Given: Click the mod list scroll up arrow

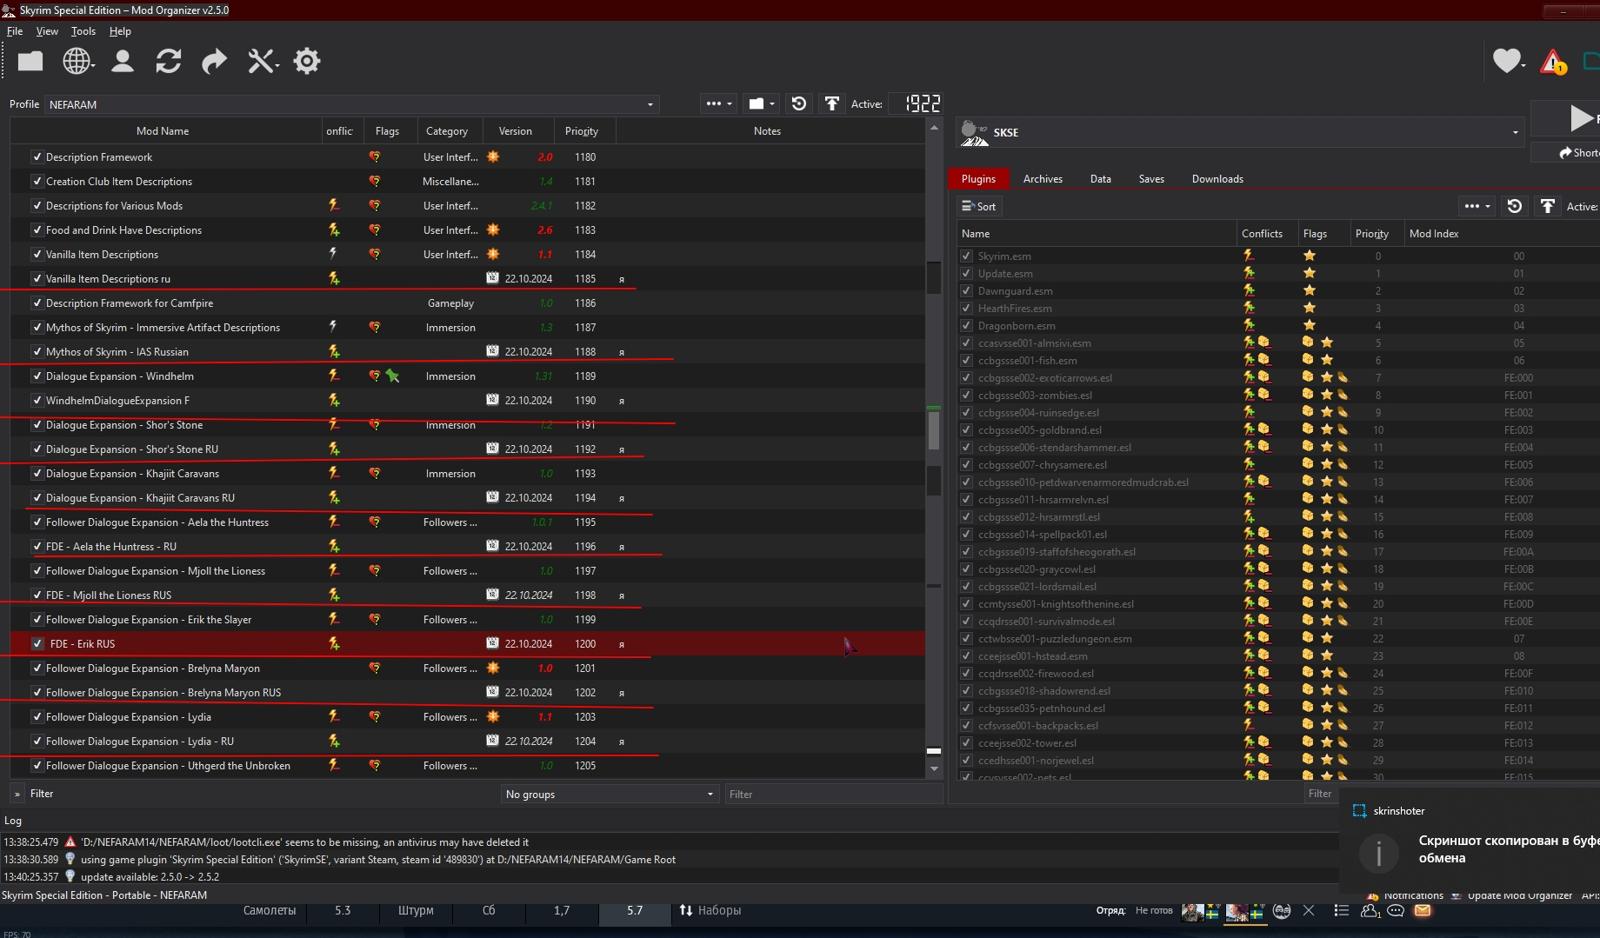Looking at the screenshot, I should (934, 128).
